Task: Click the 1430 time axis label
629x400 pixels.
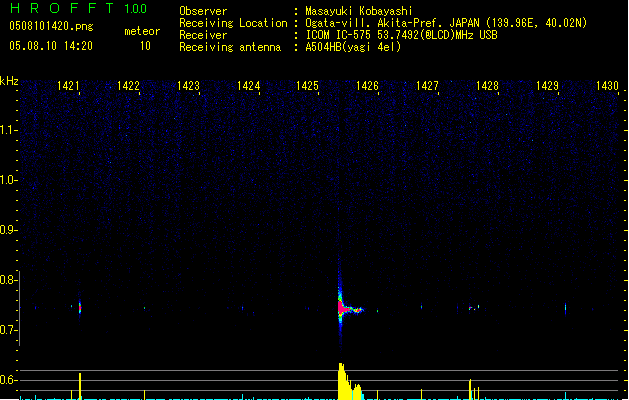Action: [607, 86]
